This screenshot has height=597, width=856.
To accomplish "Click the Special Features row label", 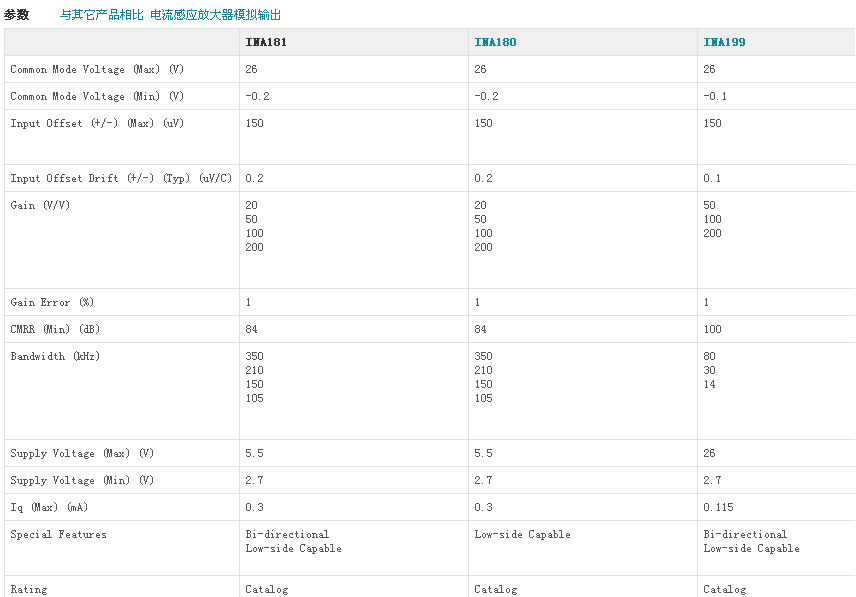I will coord(58,534).
